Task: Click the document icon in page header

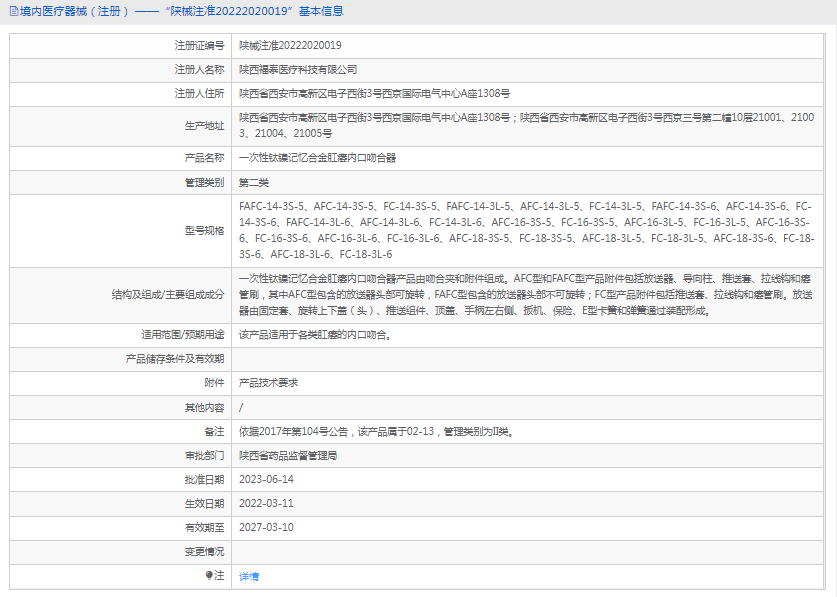Action: click(x=14, y=11)
